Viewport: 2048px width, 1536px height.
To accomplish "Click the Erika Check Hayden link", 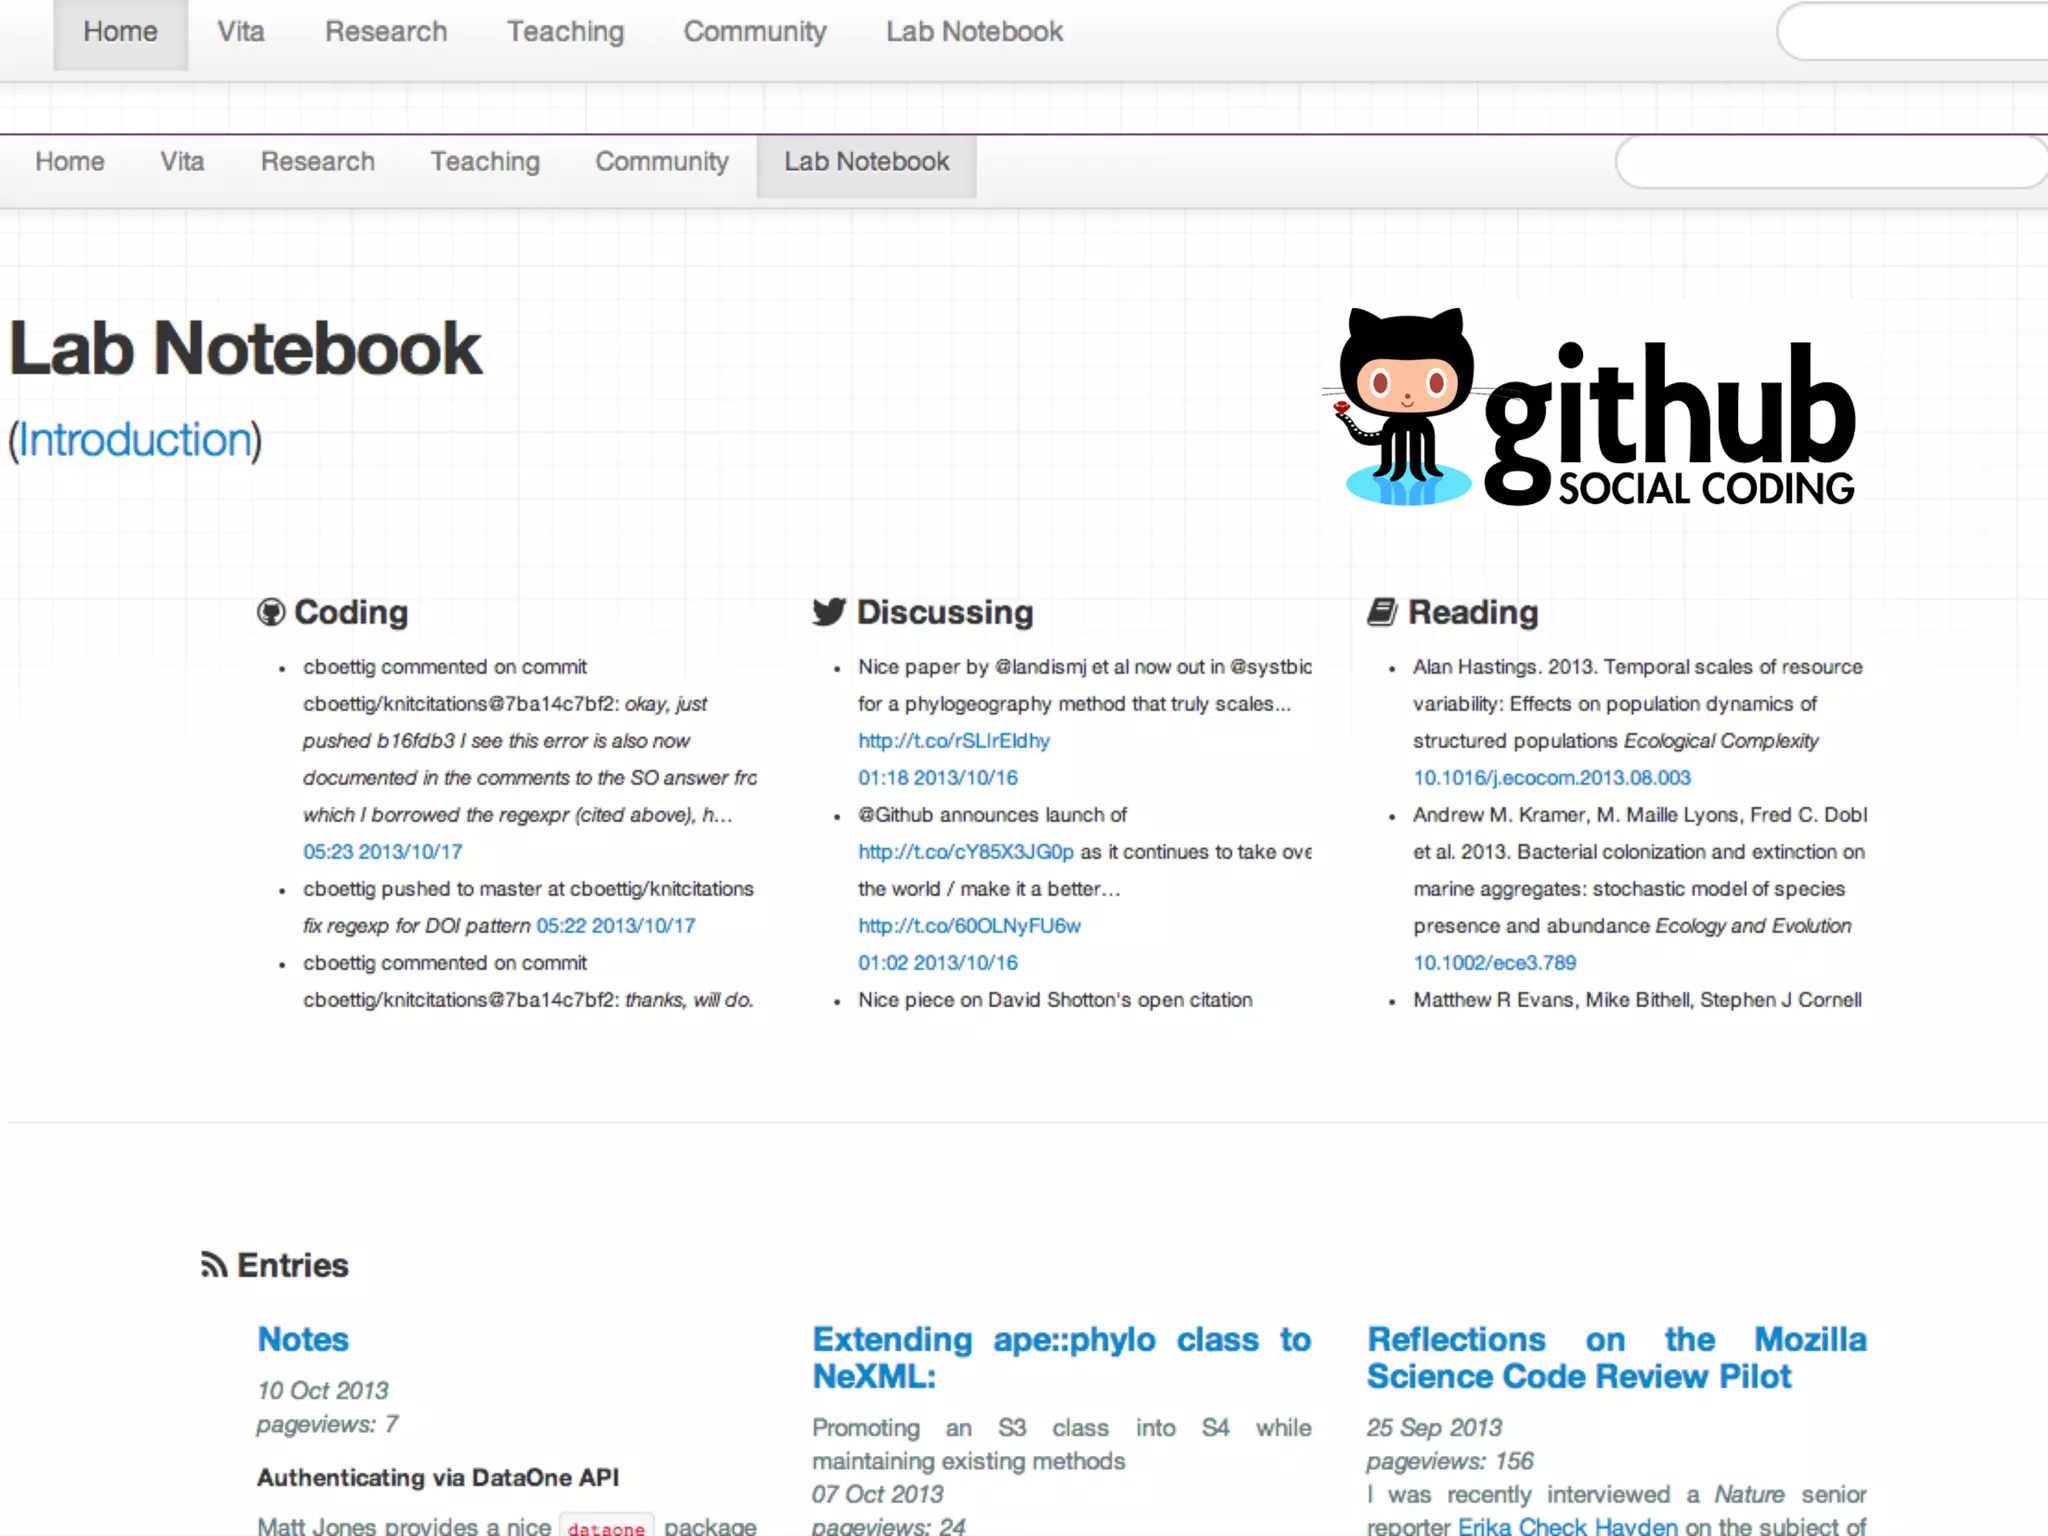I will coord(1567,1525).
